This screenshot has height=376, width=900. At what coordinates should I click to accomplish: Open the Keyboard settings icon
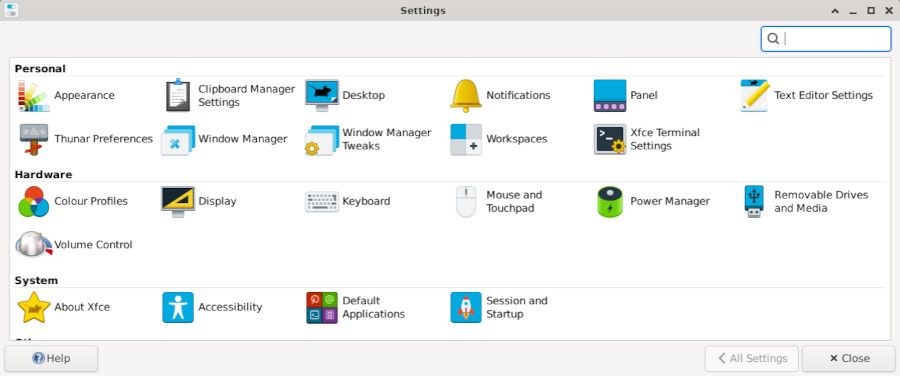[321, 201]
